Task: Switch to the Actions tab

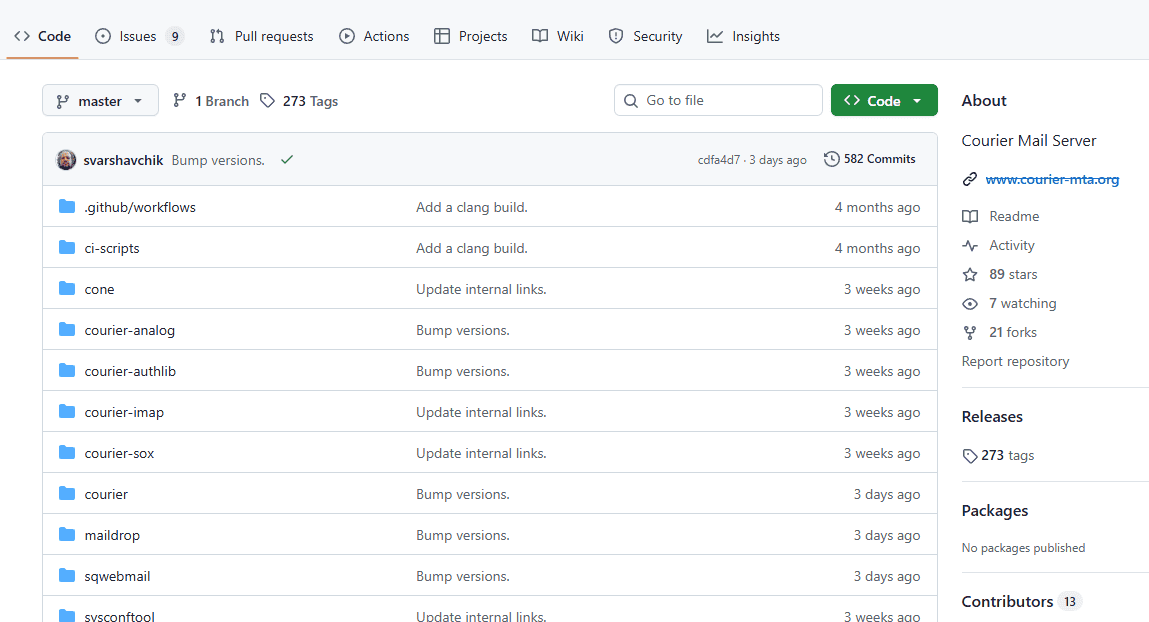Action: (374, 36)
